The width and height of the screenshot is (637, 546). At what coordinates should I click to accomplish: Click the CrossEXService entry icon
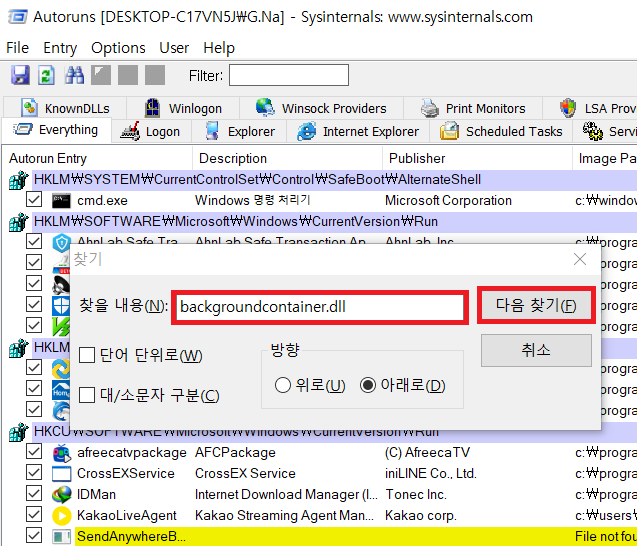(x=62, y=474)
